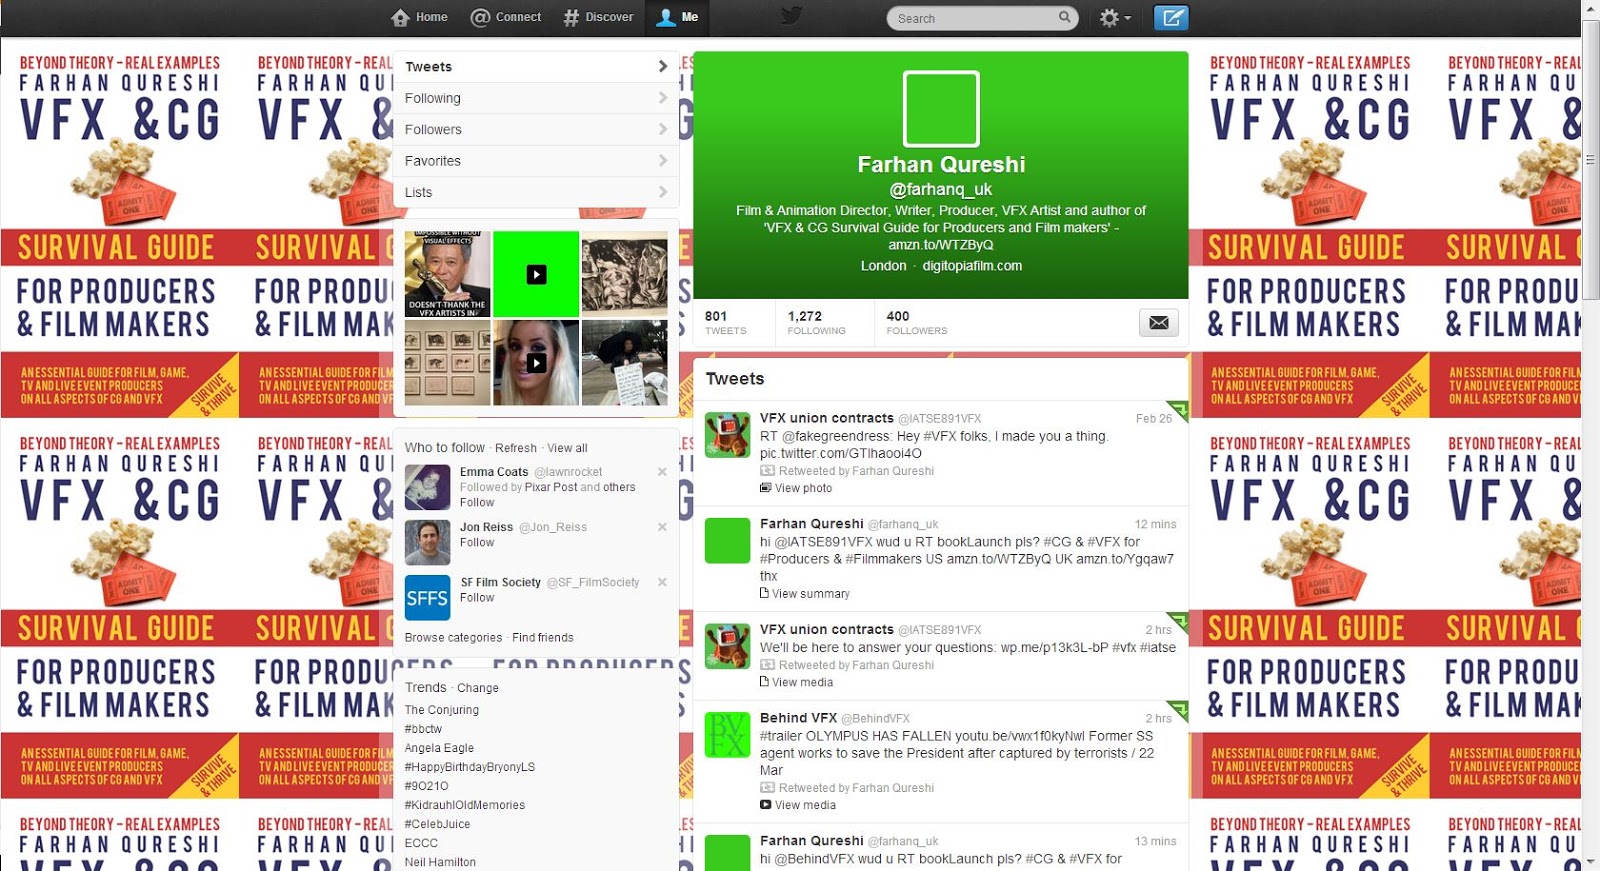Image resolution: width=1600 pixels, height=871 pixels.
Task: Open the 2 hrs timestamp on Behind VFX tweet
Action: pos(1158,719)
